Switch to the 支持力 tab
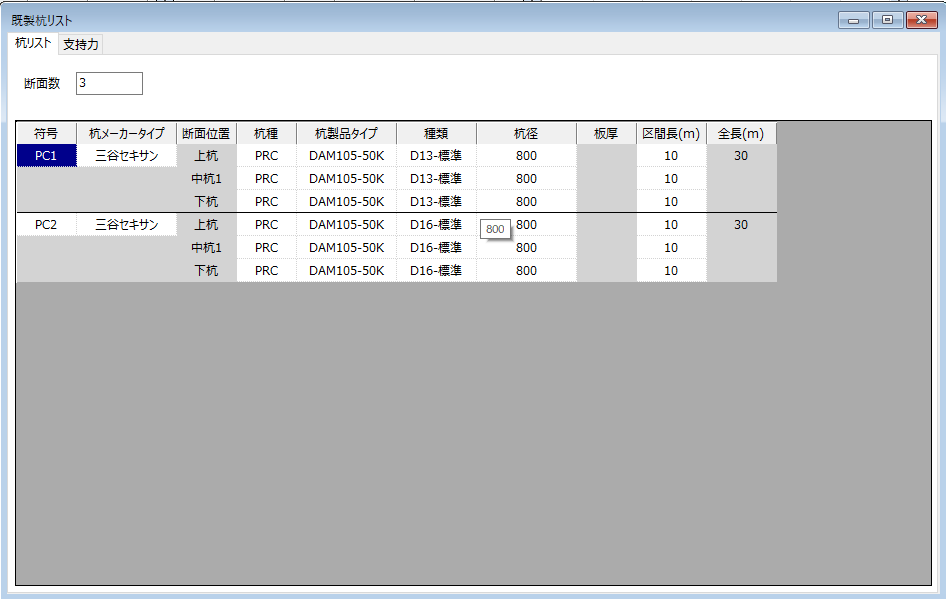 pyautogui.click(x=80, y=44)
